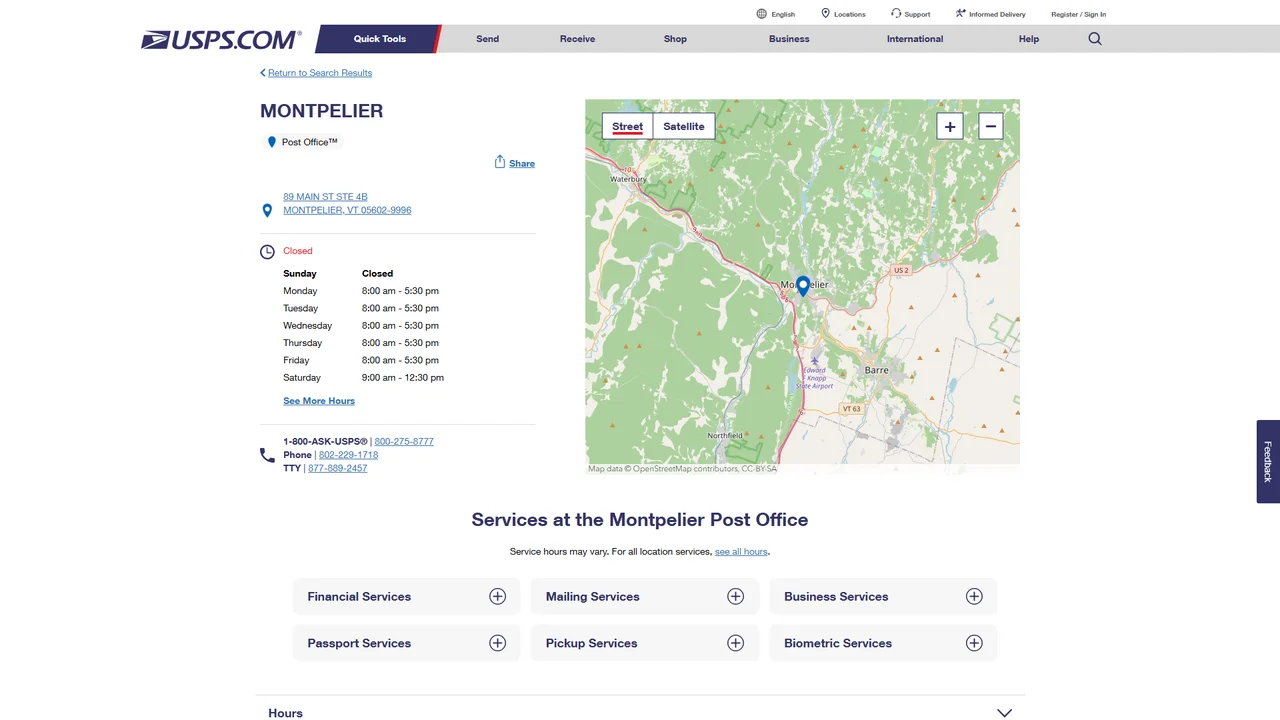Zoom out on the map

[x=990, y=126]
